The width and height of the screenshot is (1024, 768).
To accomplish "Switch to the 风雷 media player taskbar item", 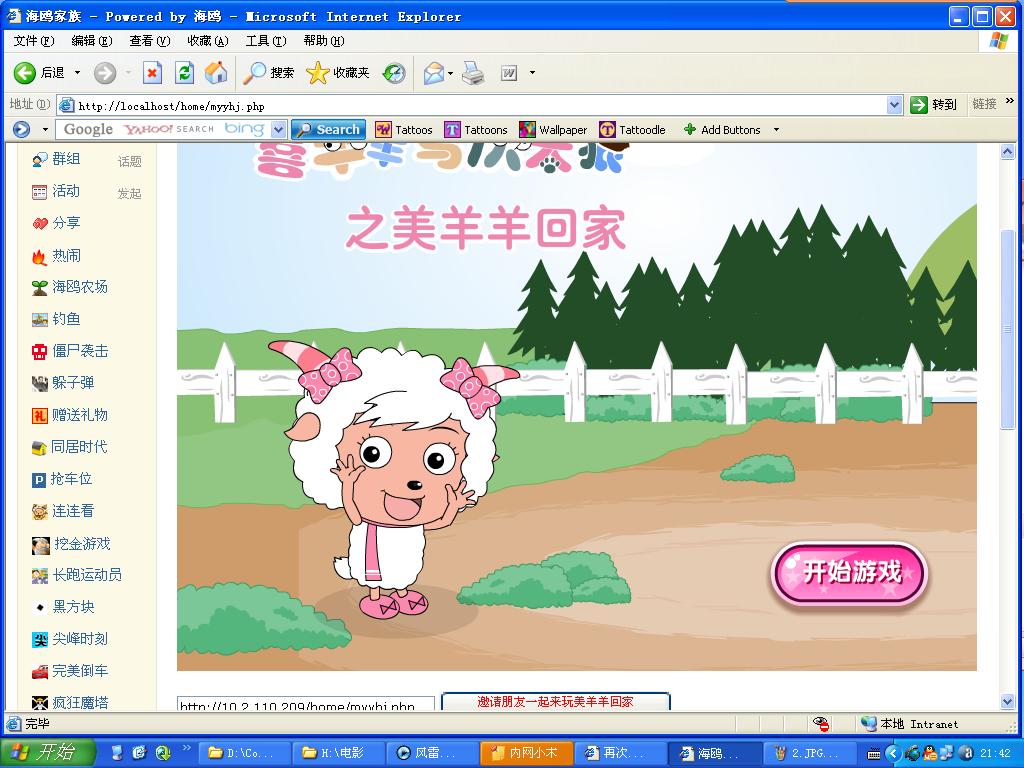I will coord(432,753).
